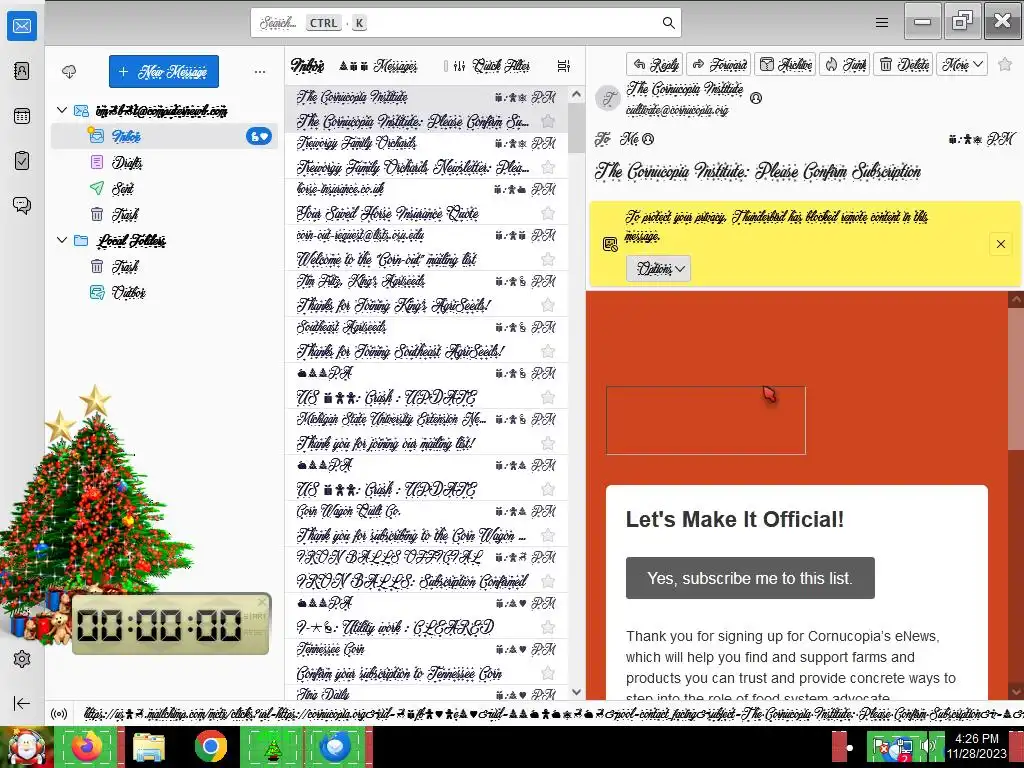Open the Thunderbird hamburger menu
The image size is (1024, 768).
(882, 23)
